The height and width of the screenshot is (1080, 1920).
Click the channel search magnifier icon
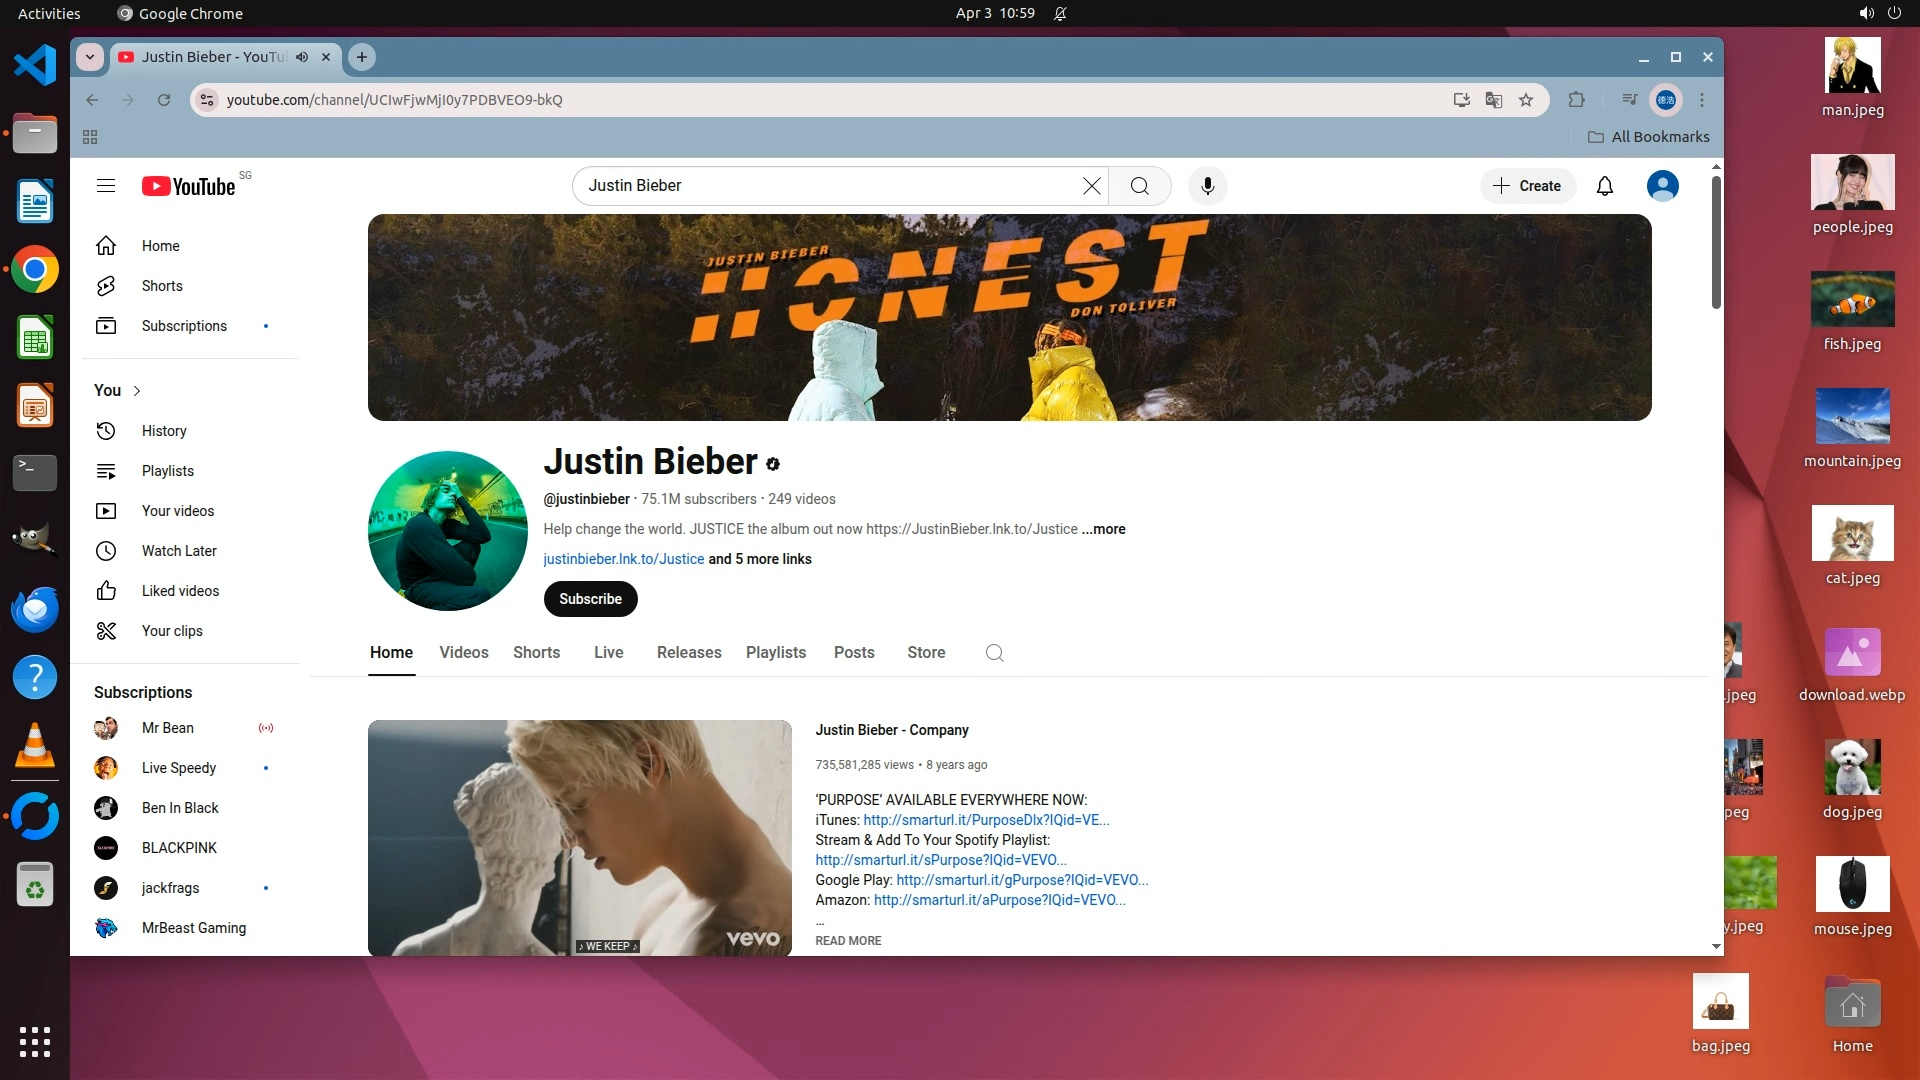pyautogui.click(x=994, y=653)
